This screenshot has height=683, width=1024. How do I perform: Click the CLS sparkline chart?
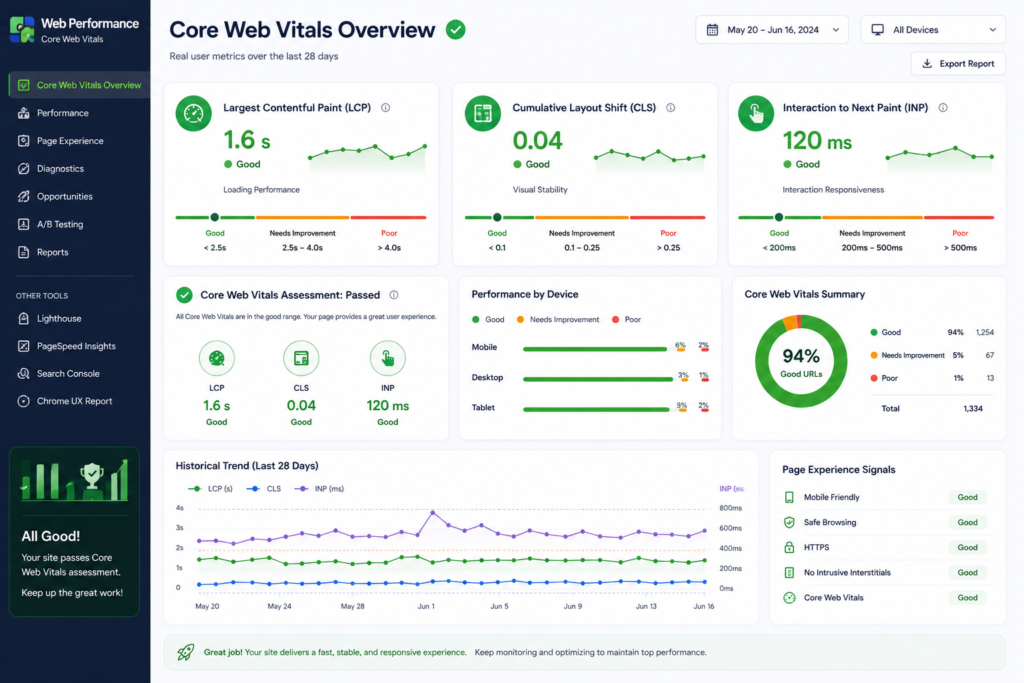point(650,159)
